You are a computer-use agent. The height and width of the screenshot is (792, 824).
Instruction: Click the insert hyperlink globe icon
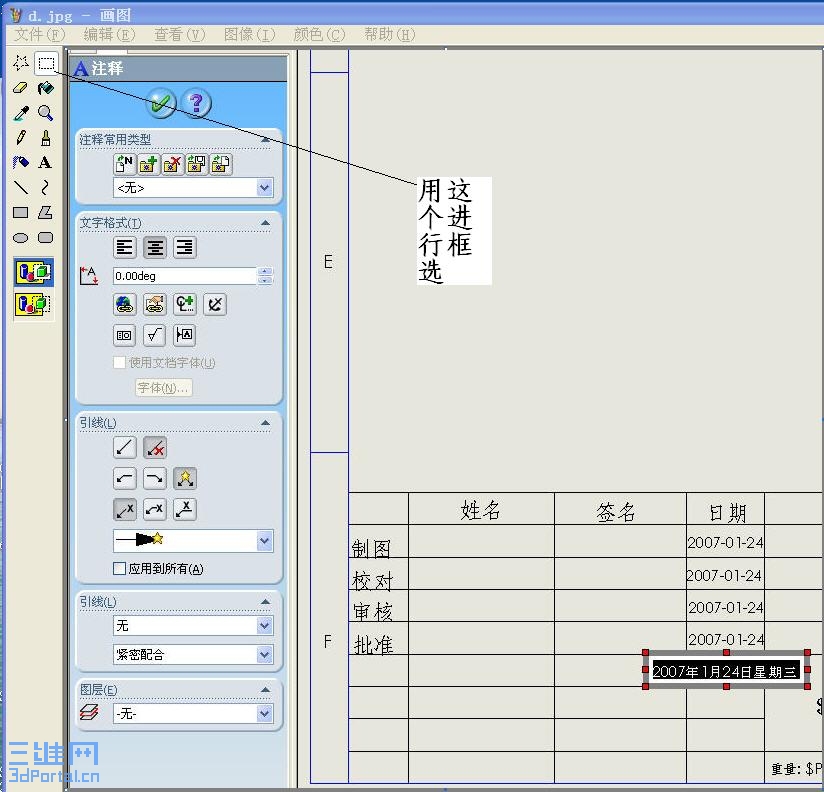pyautogui.click(x=125, y=304)
